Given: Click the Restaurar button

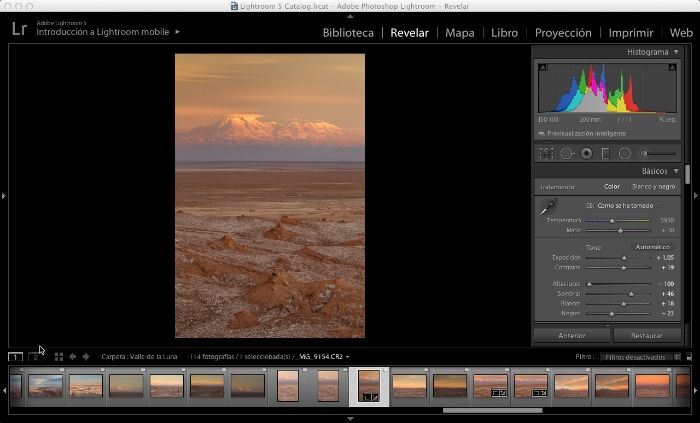Looking at the screenshot, I should 647,336.
